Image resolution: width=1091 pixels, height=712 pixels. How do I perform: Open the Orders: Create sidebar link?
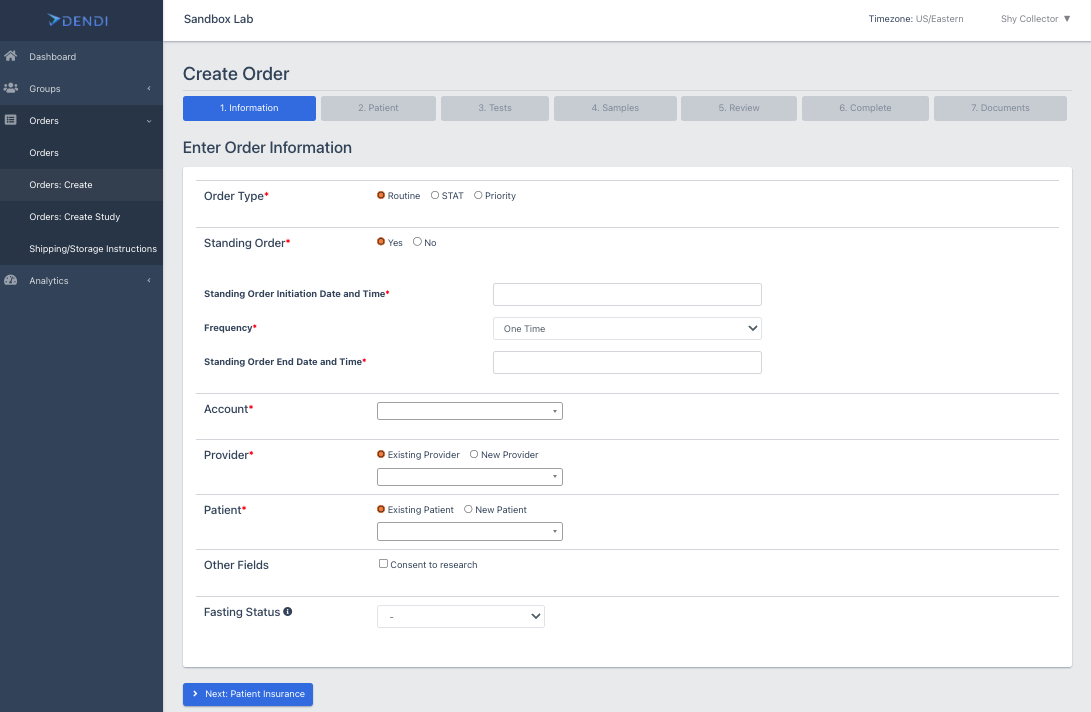(61, 184)
